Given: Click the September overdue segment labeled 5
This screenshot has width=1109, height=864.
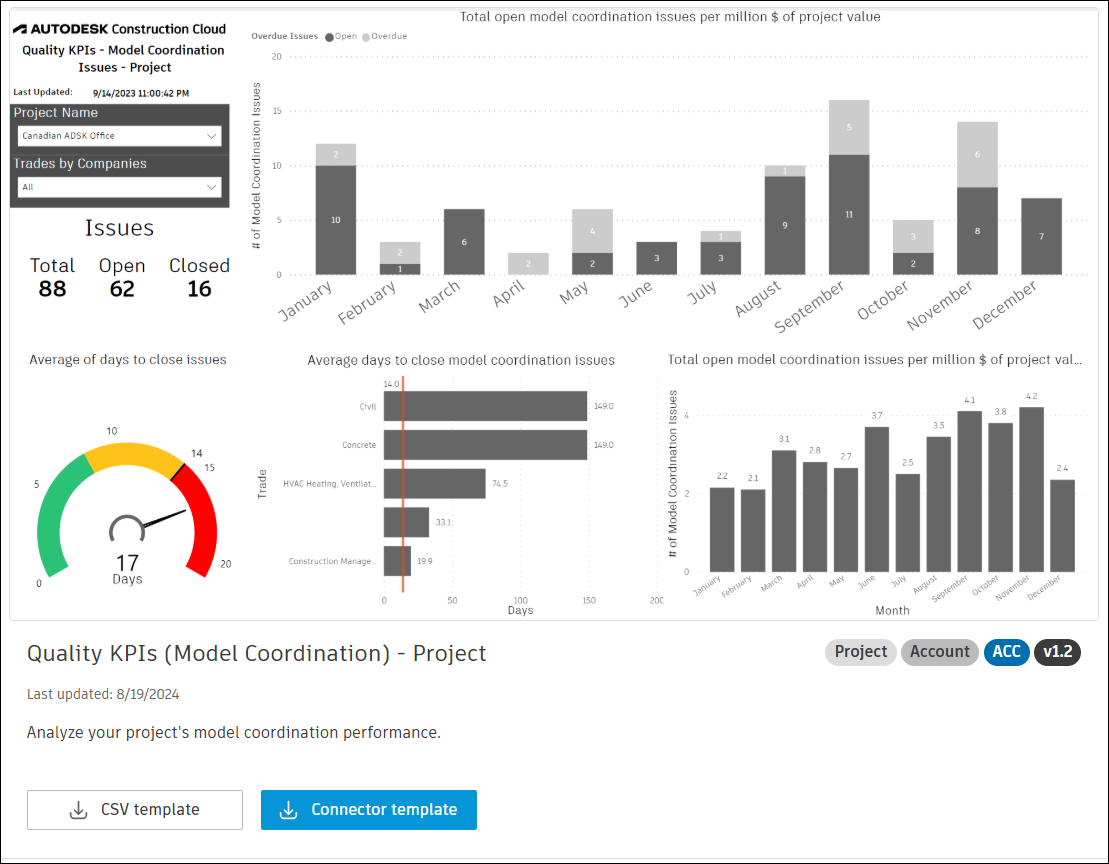Looking at the screenshot, I should [x=849, y=127].
